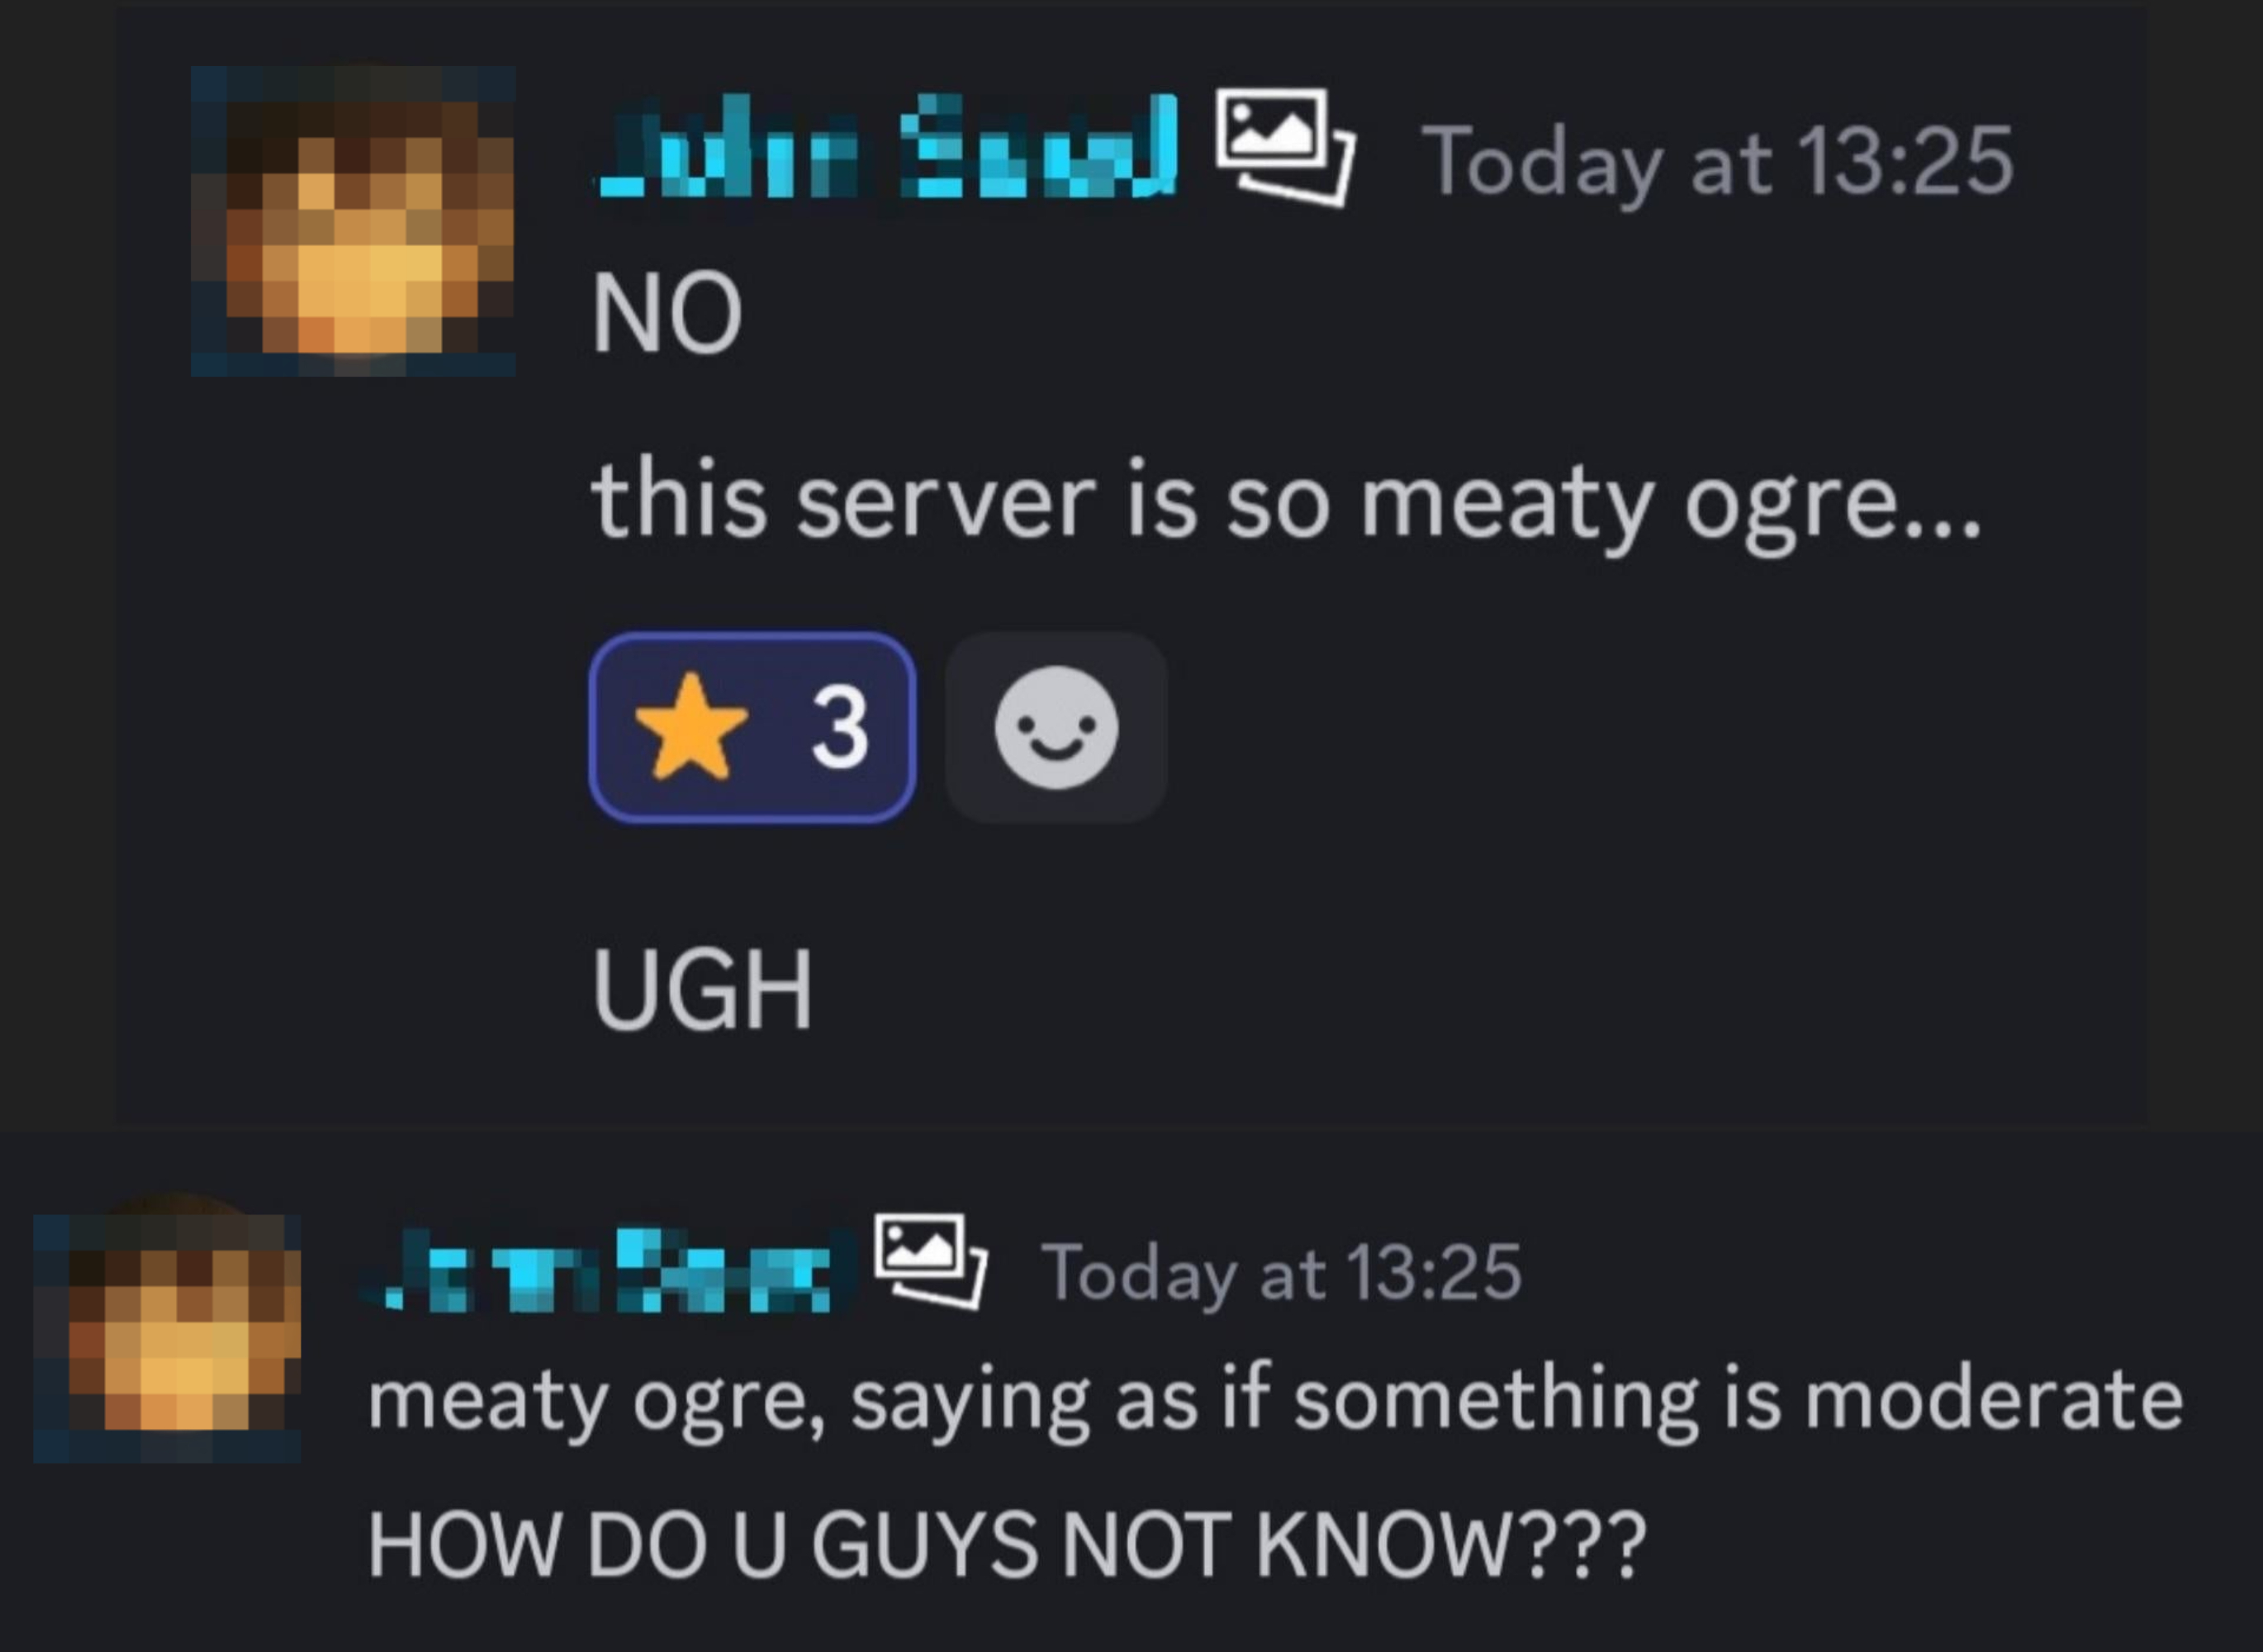The height and width of the screenshot is (1652, 2263).
Task: Click the message starting meaty ogre, saying as if
Action: point(1275,1402)
